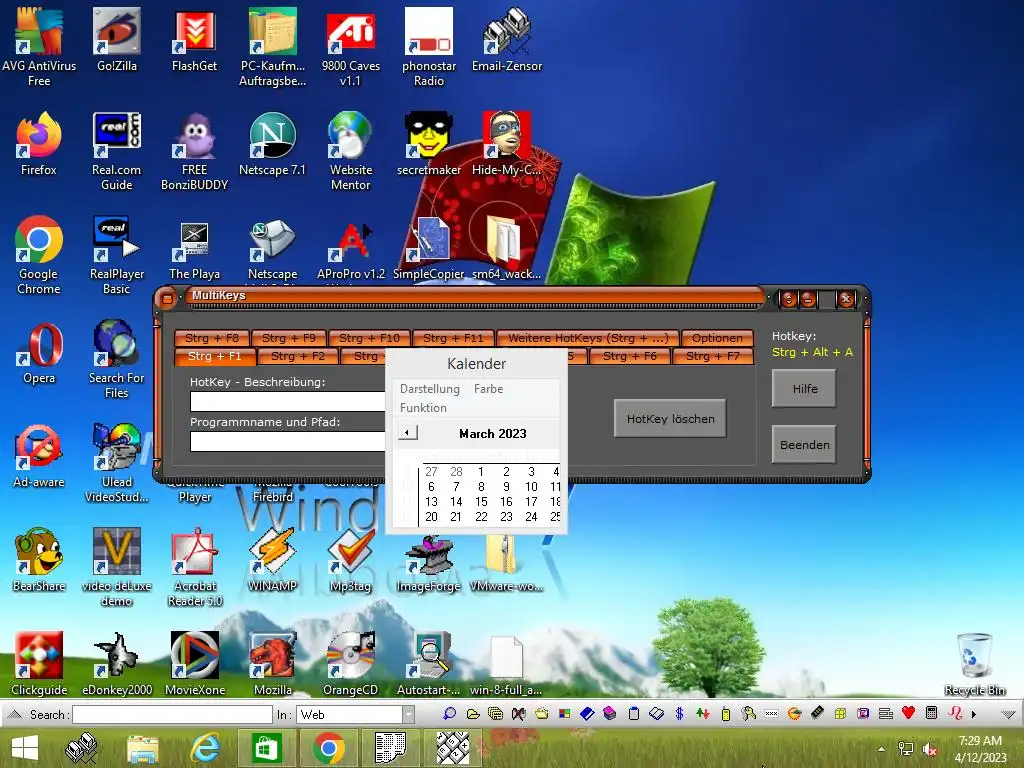Open 9800 Caves v1.1 shortcut

pos(351,46)
